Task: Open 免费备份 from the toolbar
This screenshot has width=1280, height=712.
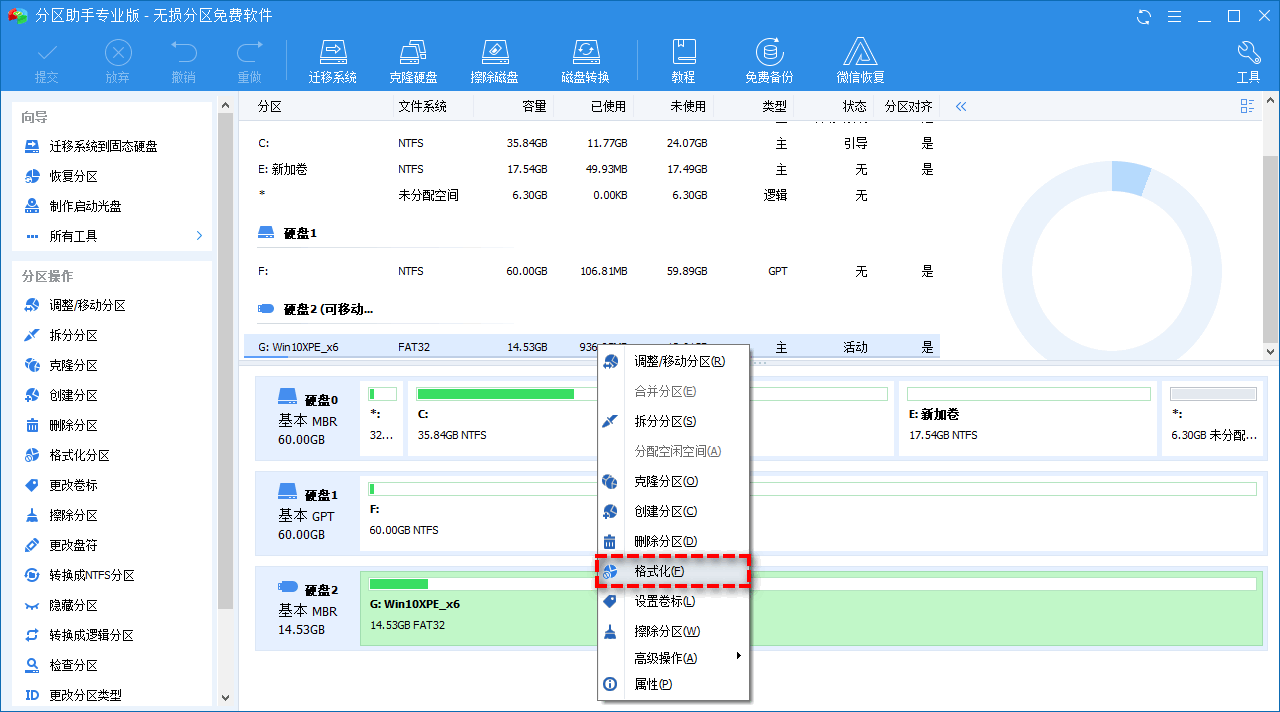Action: click(768, 58)
